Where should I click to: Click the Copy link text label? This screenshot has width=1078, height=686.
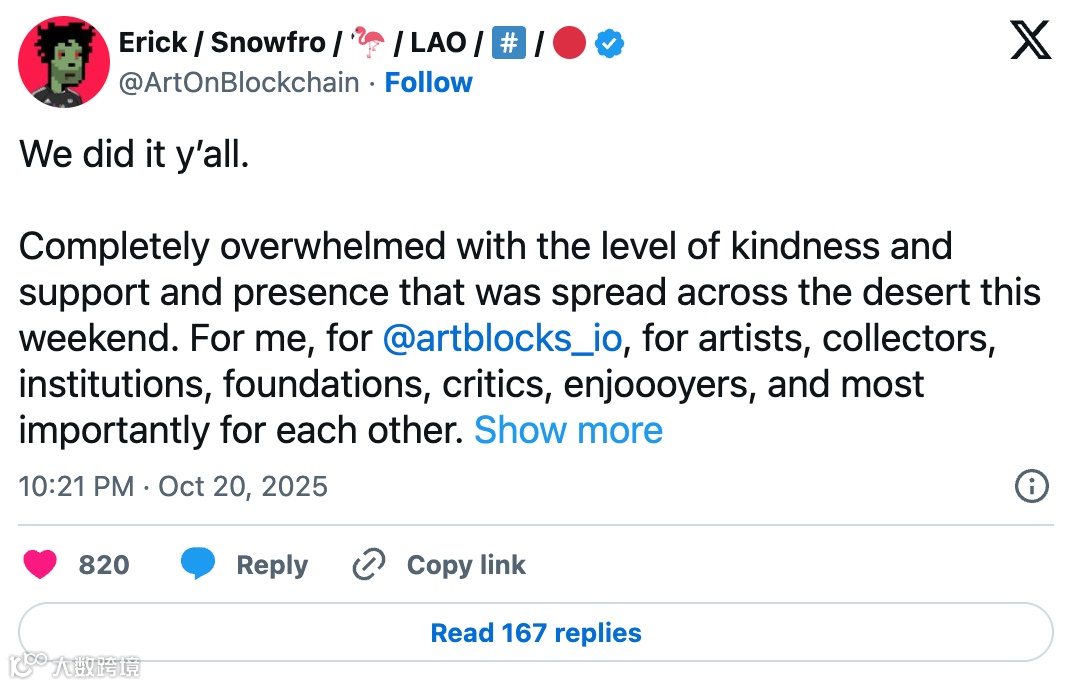[466, 565]
